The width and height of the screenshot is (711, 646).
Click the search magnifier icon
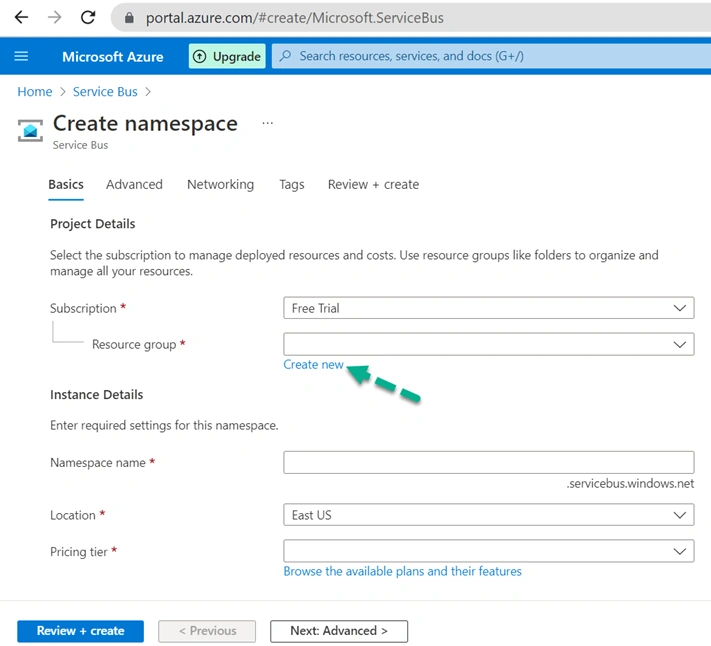click(x=285, y=56)
